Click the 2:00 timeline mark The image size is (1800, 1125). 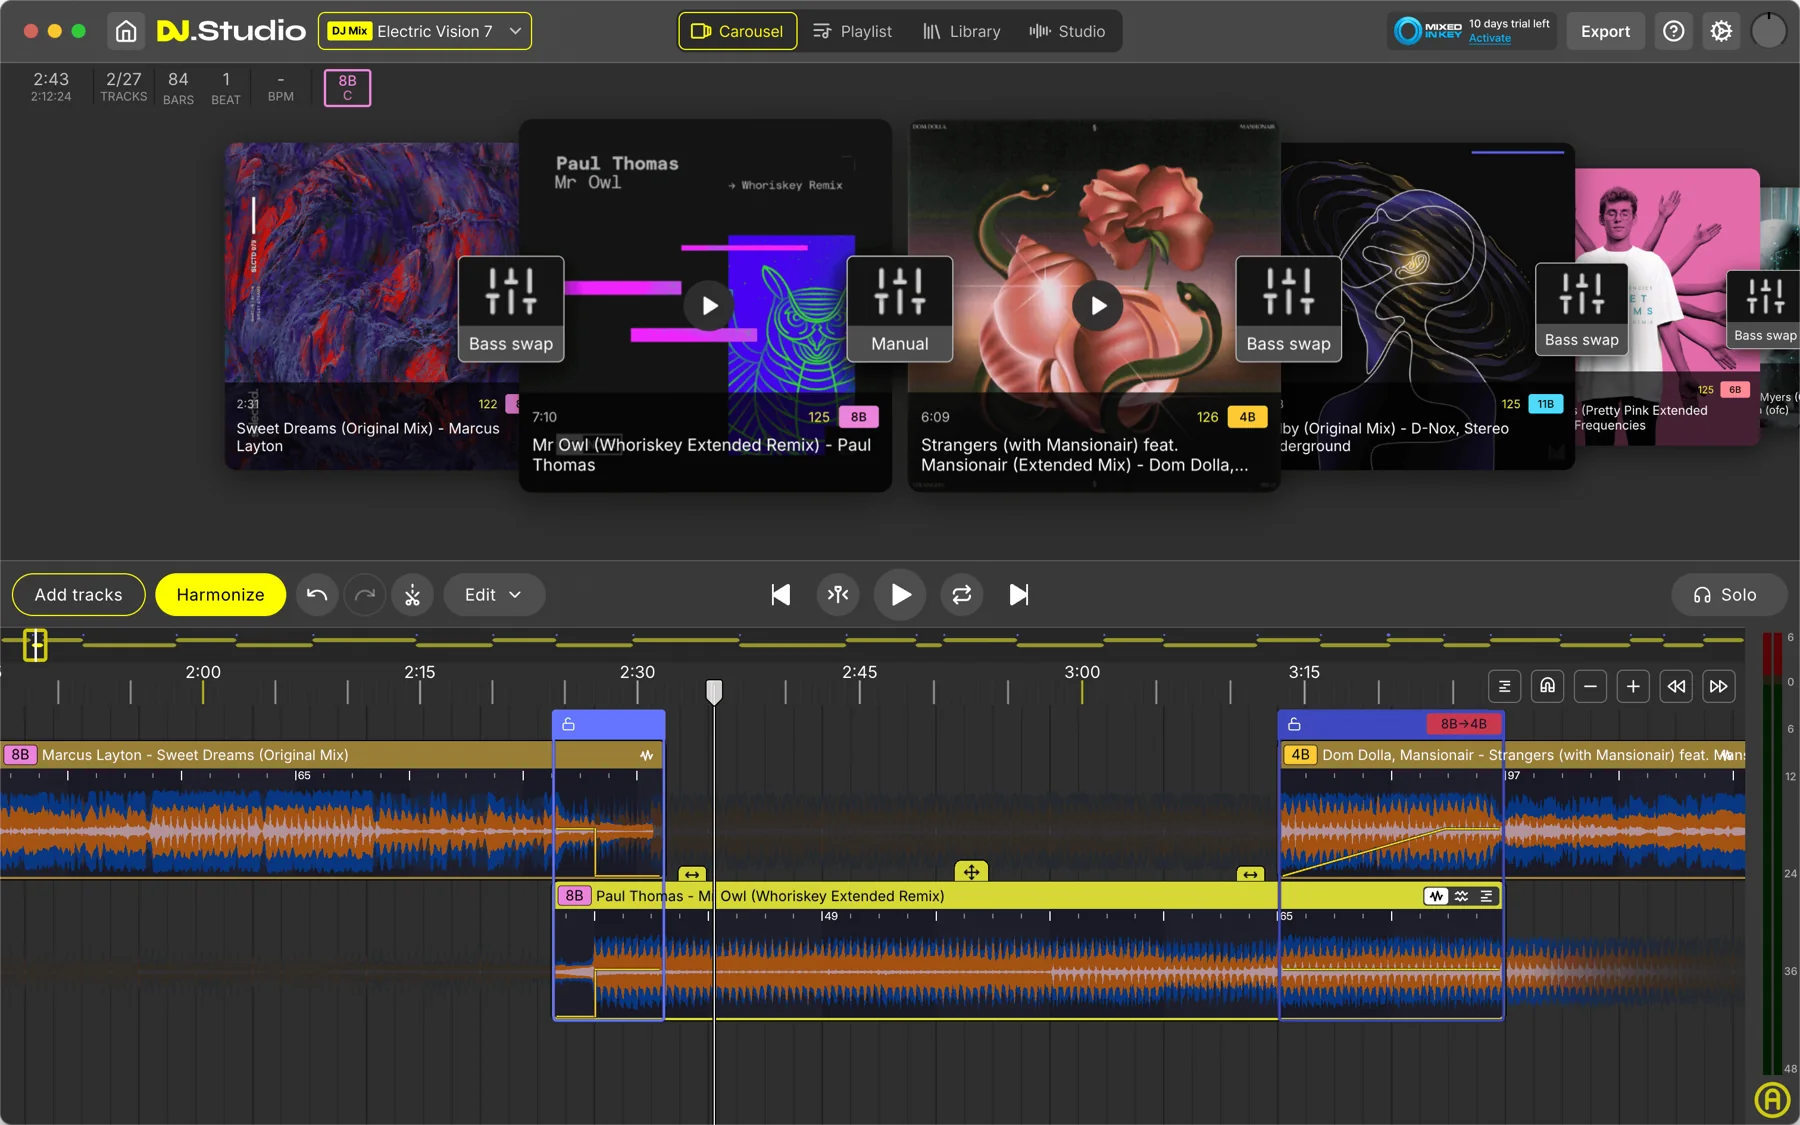point(203,673)
